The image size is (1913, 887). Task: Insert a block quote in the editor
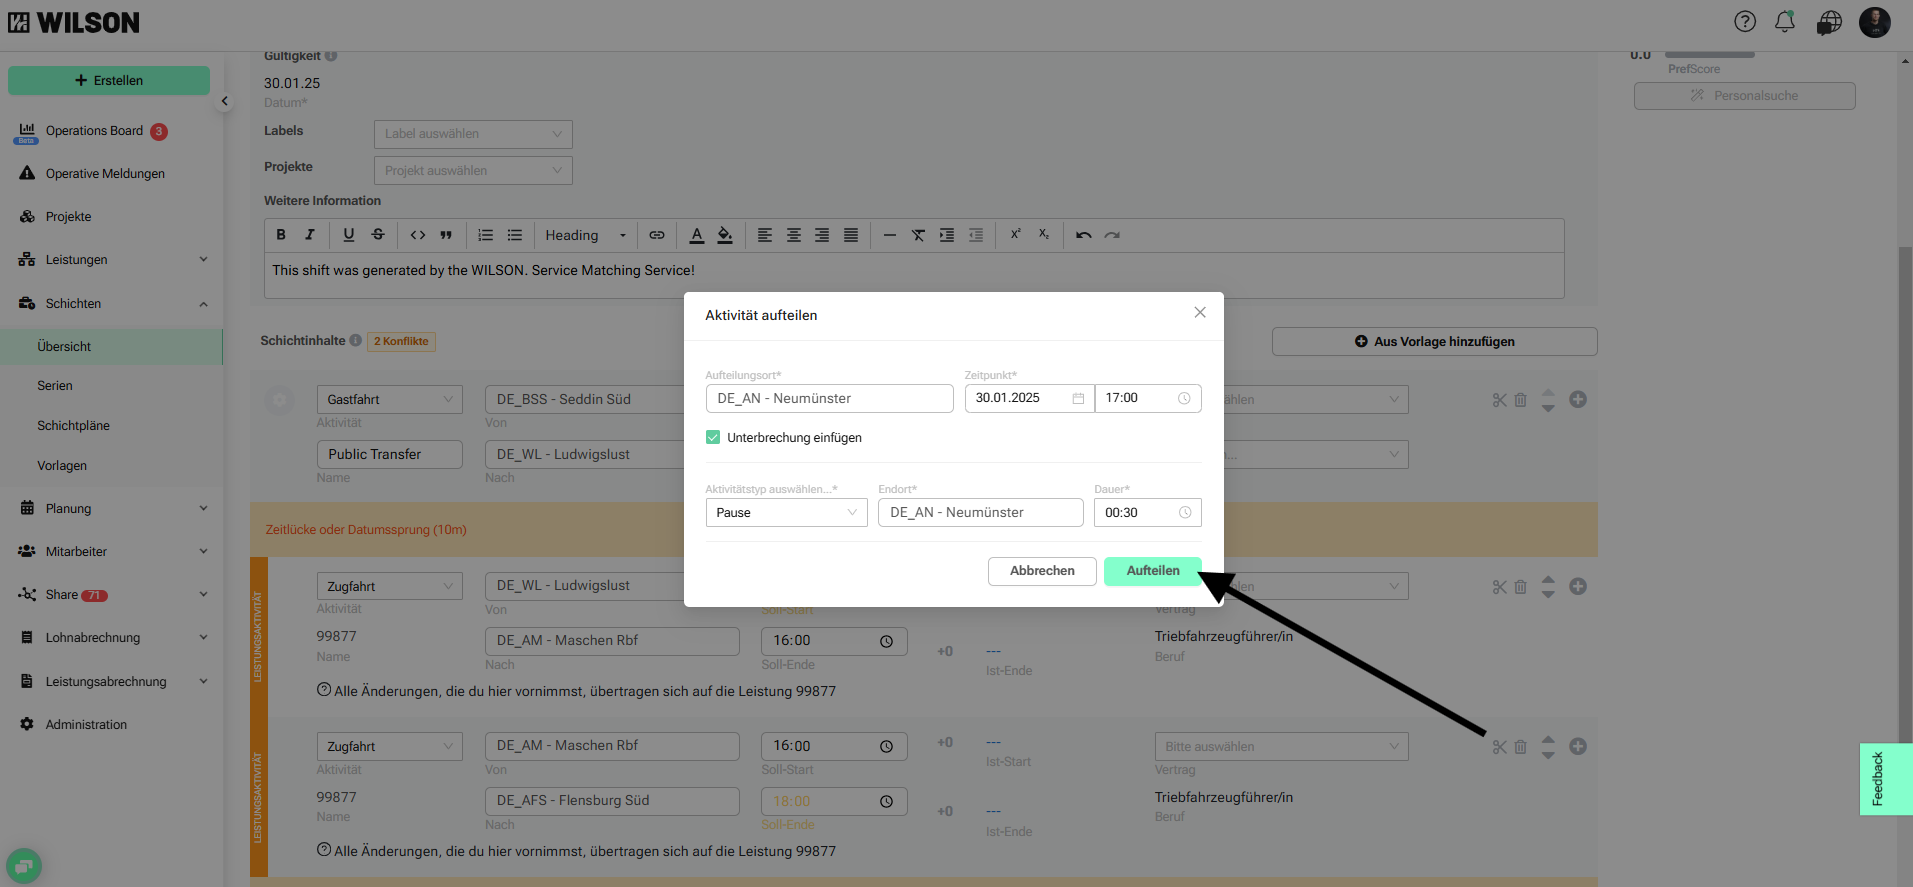pyautogui.click(x=446, y=235)
